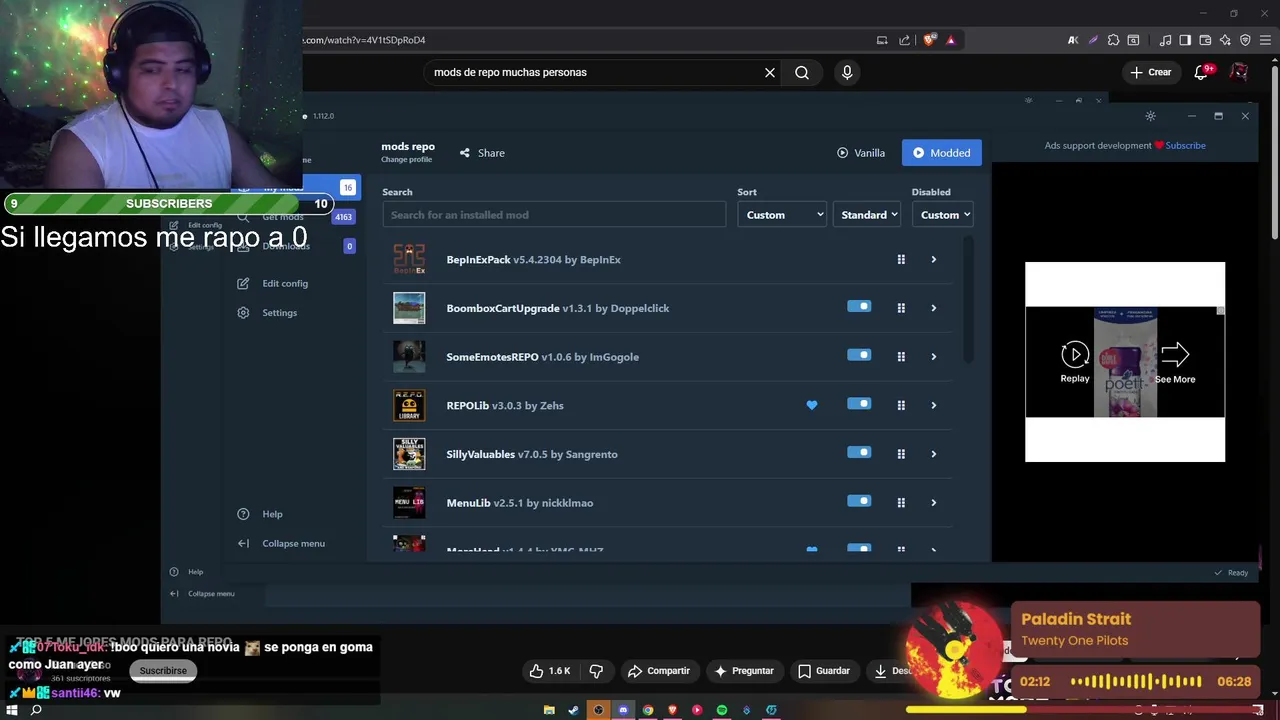Open Steam from the taskbar
1280x720 pixels.
click(573, 710)
